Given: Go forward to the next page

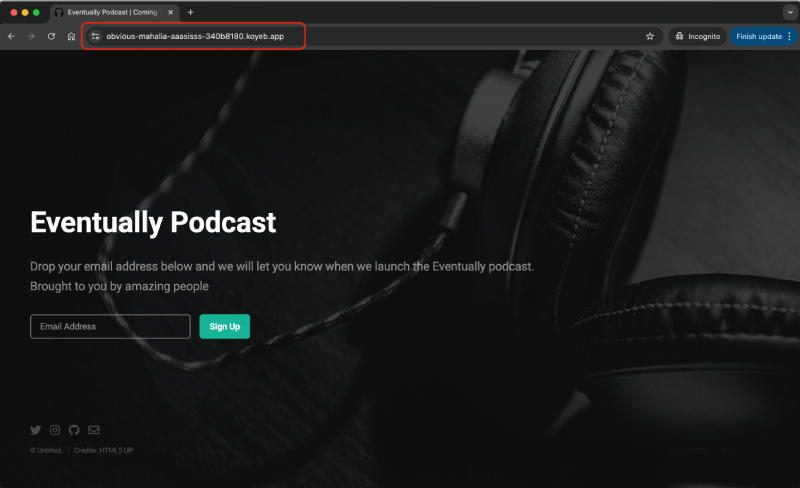Looking at the screenshot, I should 31,36.
